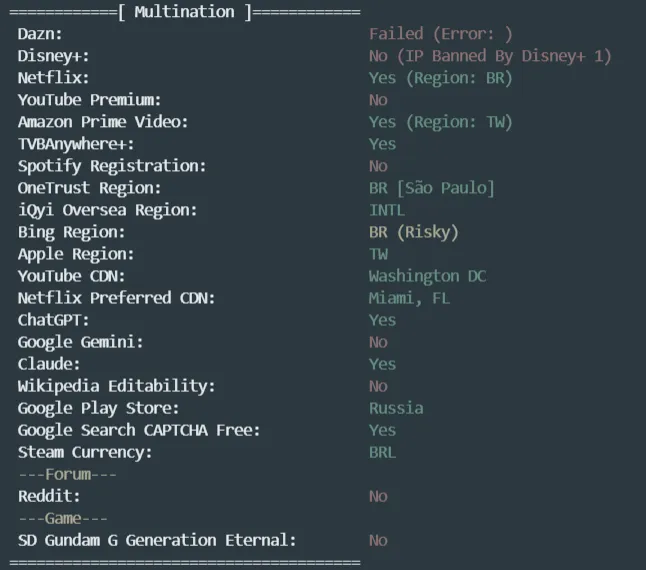Click the Forum section divider

[67, 474]
